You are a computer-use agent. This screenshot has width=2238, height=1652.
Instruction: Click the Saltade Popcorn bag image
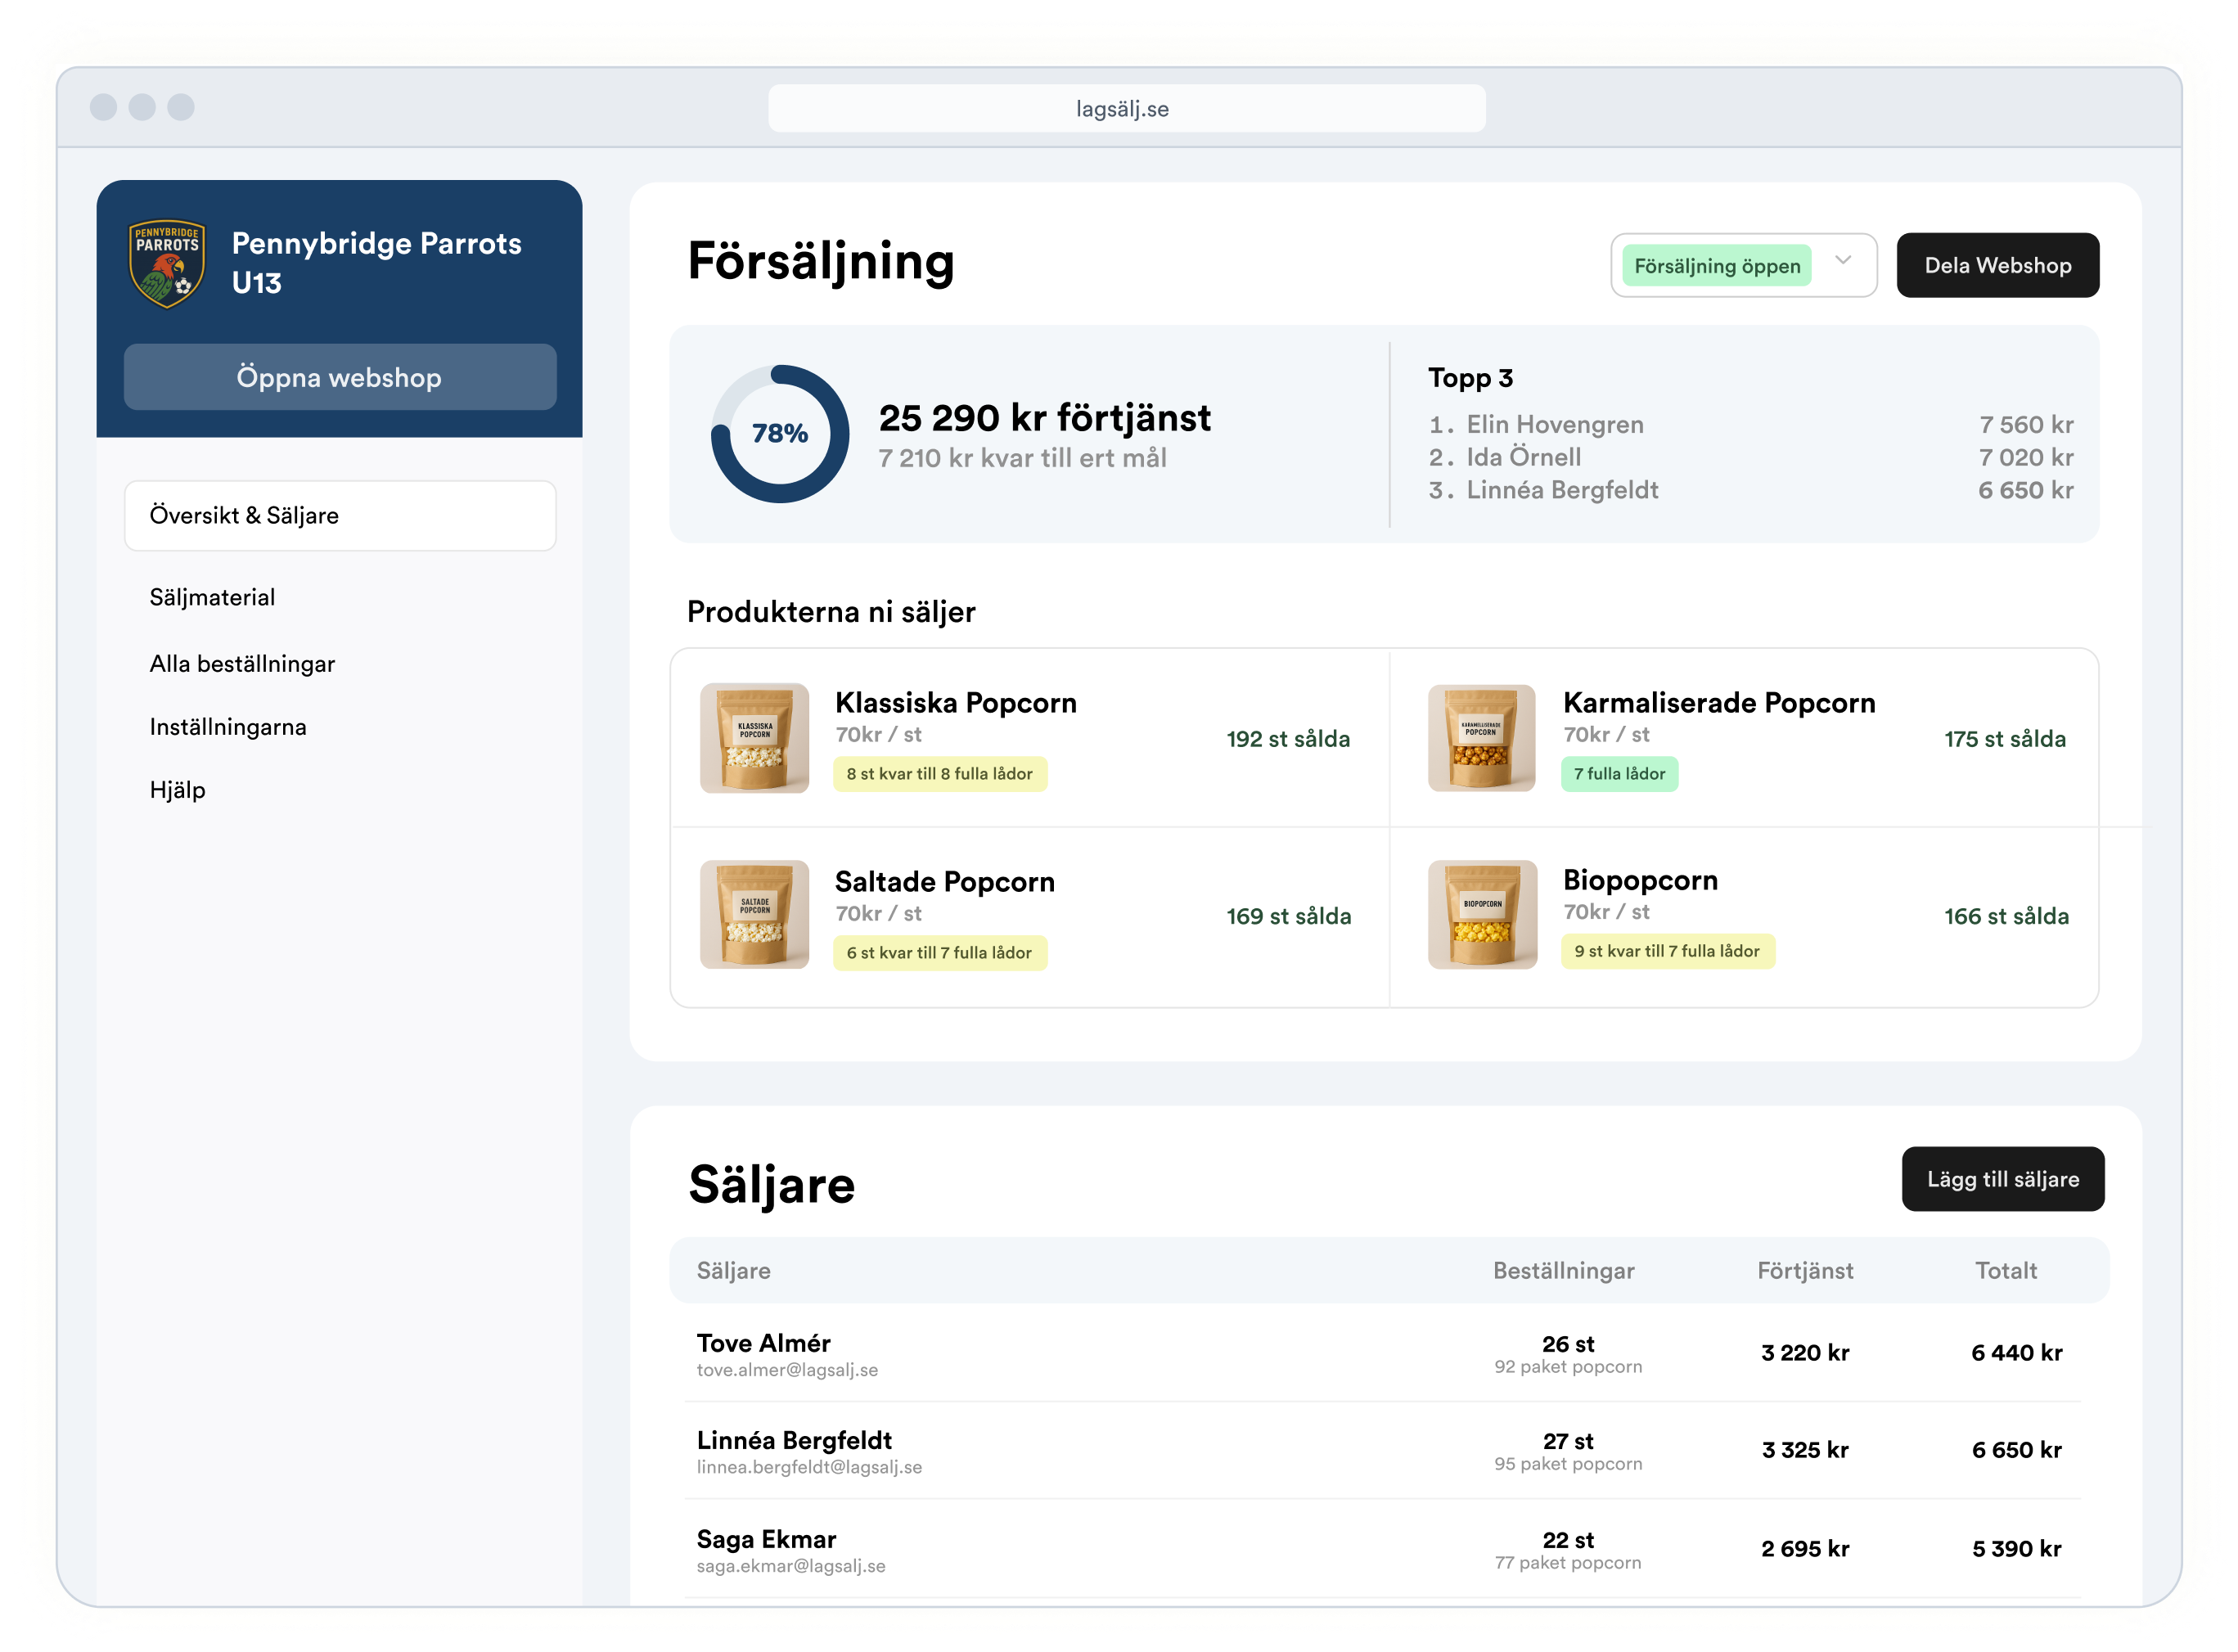pyautogui.click(x=754, y=915)
